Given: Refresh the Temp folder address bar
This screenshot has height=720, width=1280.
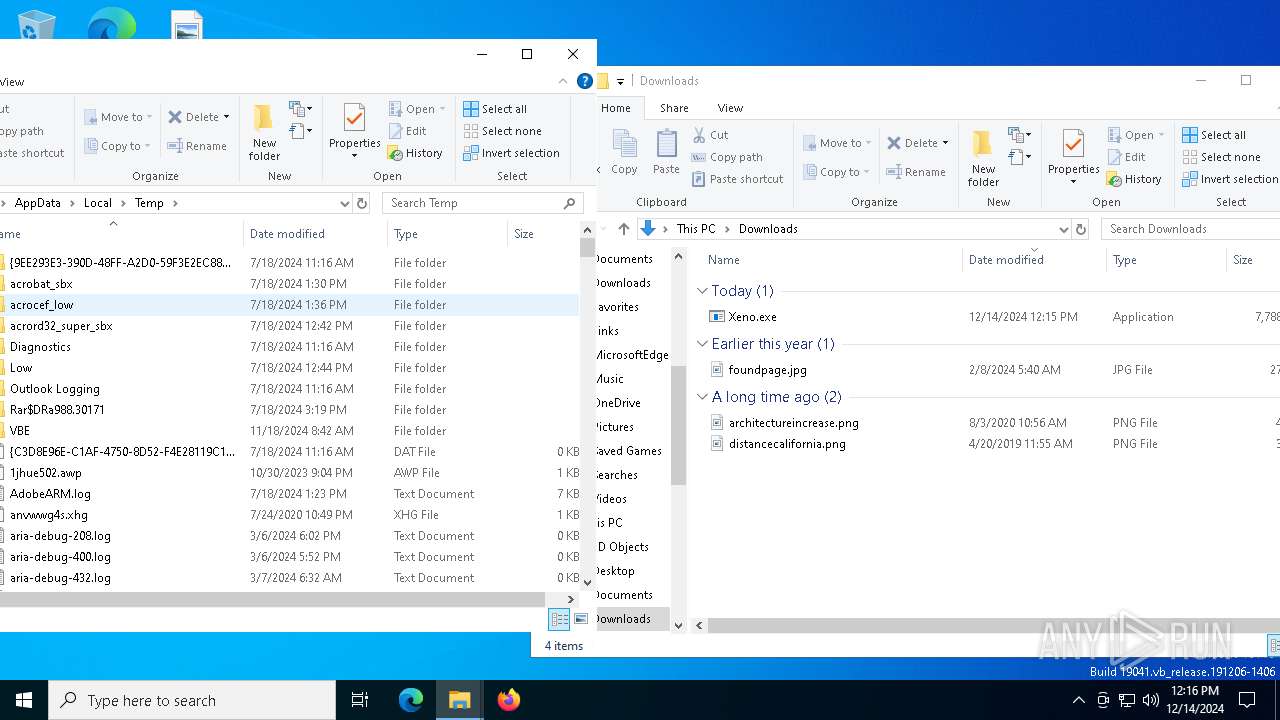Looking at the screenshot, I should click(362, 203).
